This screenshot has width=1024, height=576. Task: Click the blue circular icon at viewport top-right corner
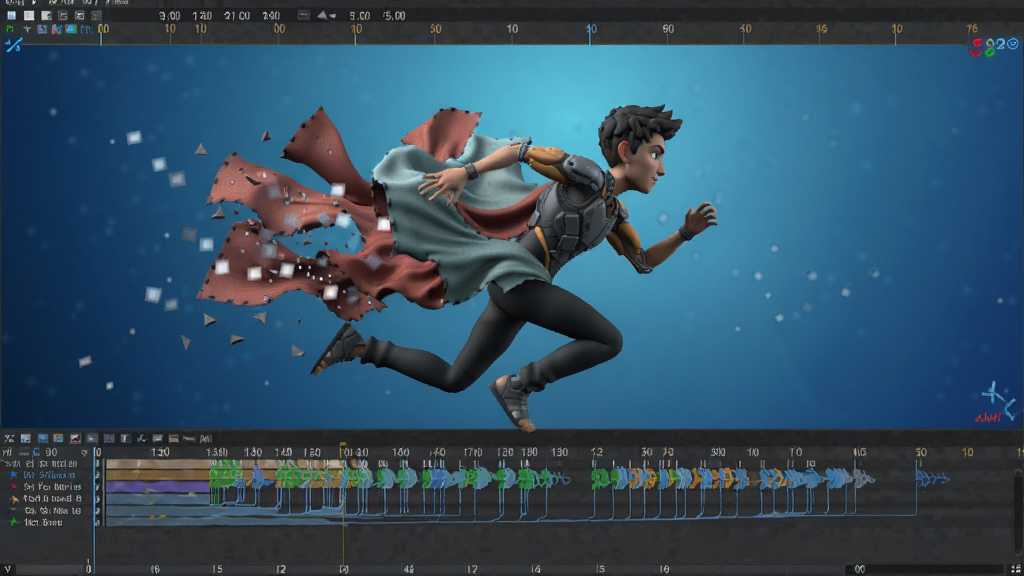(x=1013, y=44)
